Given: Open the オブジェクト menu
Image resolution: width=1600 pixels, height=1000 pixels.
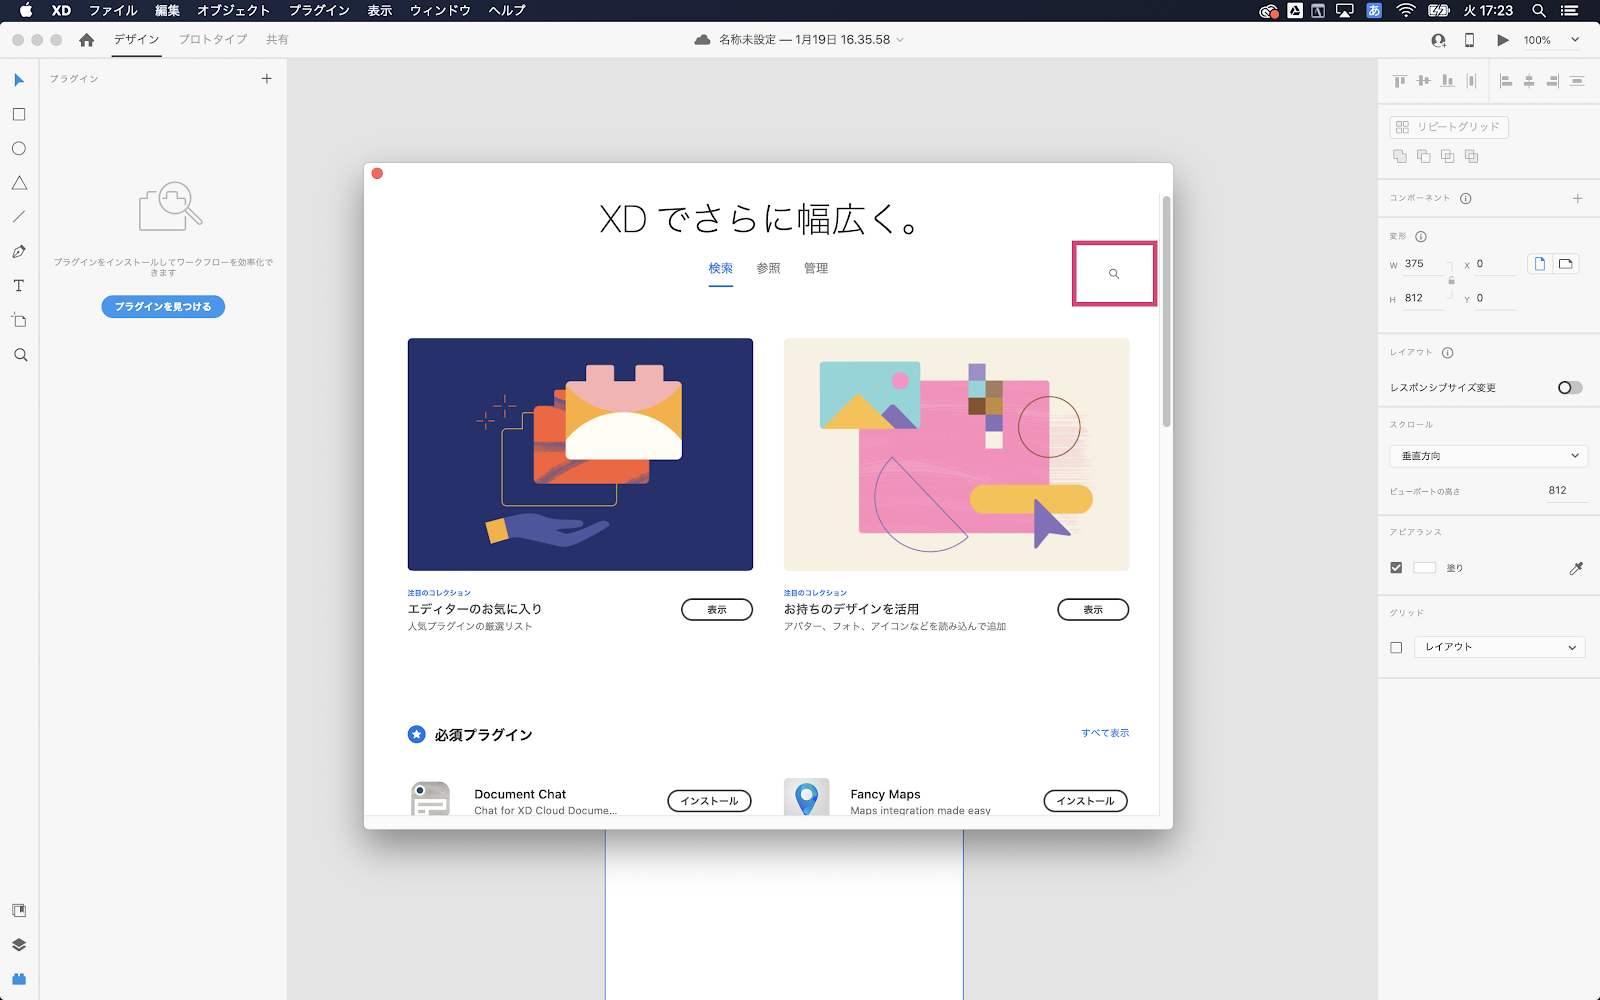Looking at the screenshot, I should click(234, 11).
